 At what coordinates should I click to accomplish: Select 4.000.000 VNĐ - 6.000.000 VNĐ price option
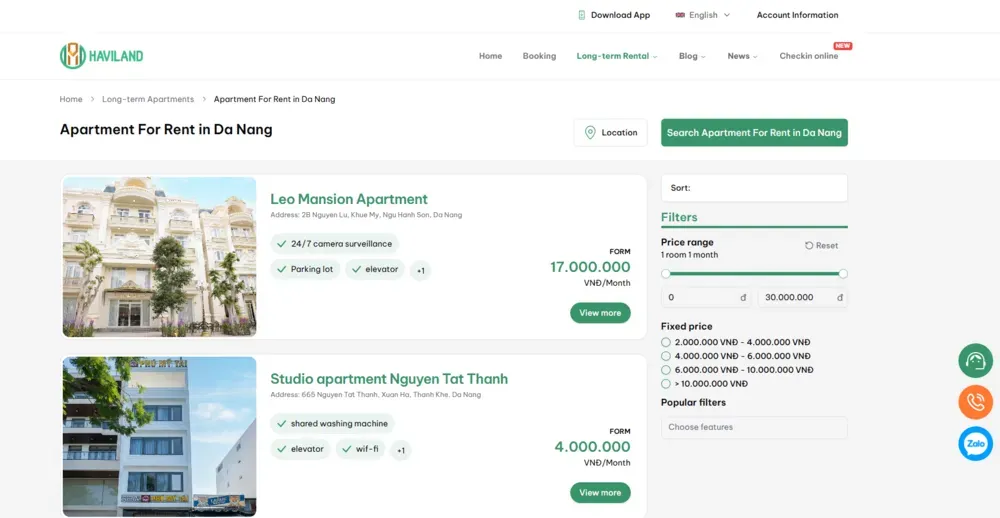pos(666,356)
